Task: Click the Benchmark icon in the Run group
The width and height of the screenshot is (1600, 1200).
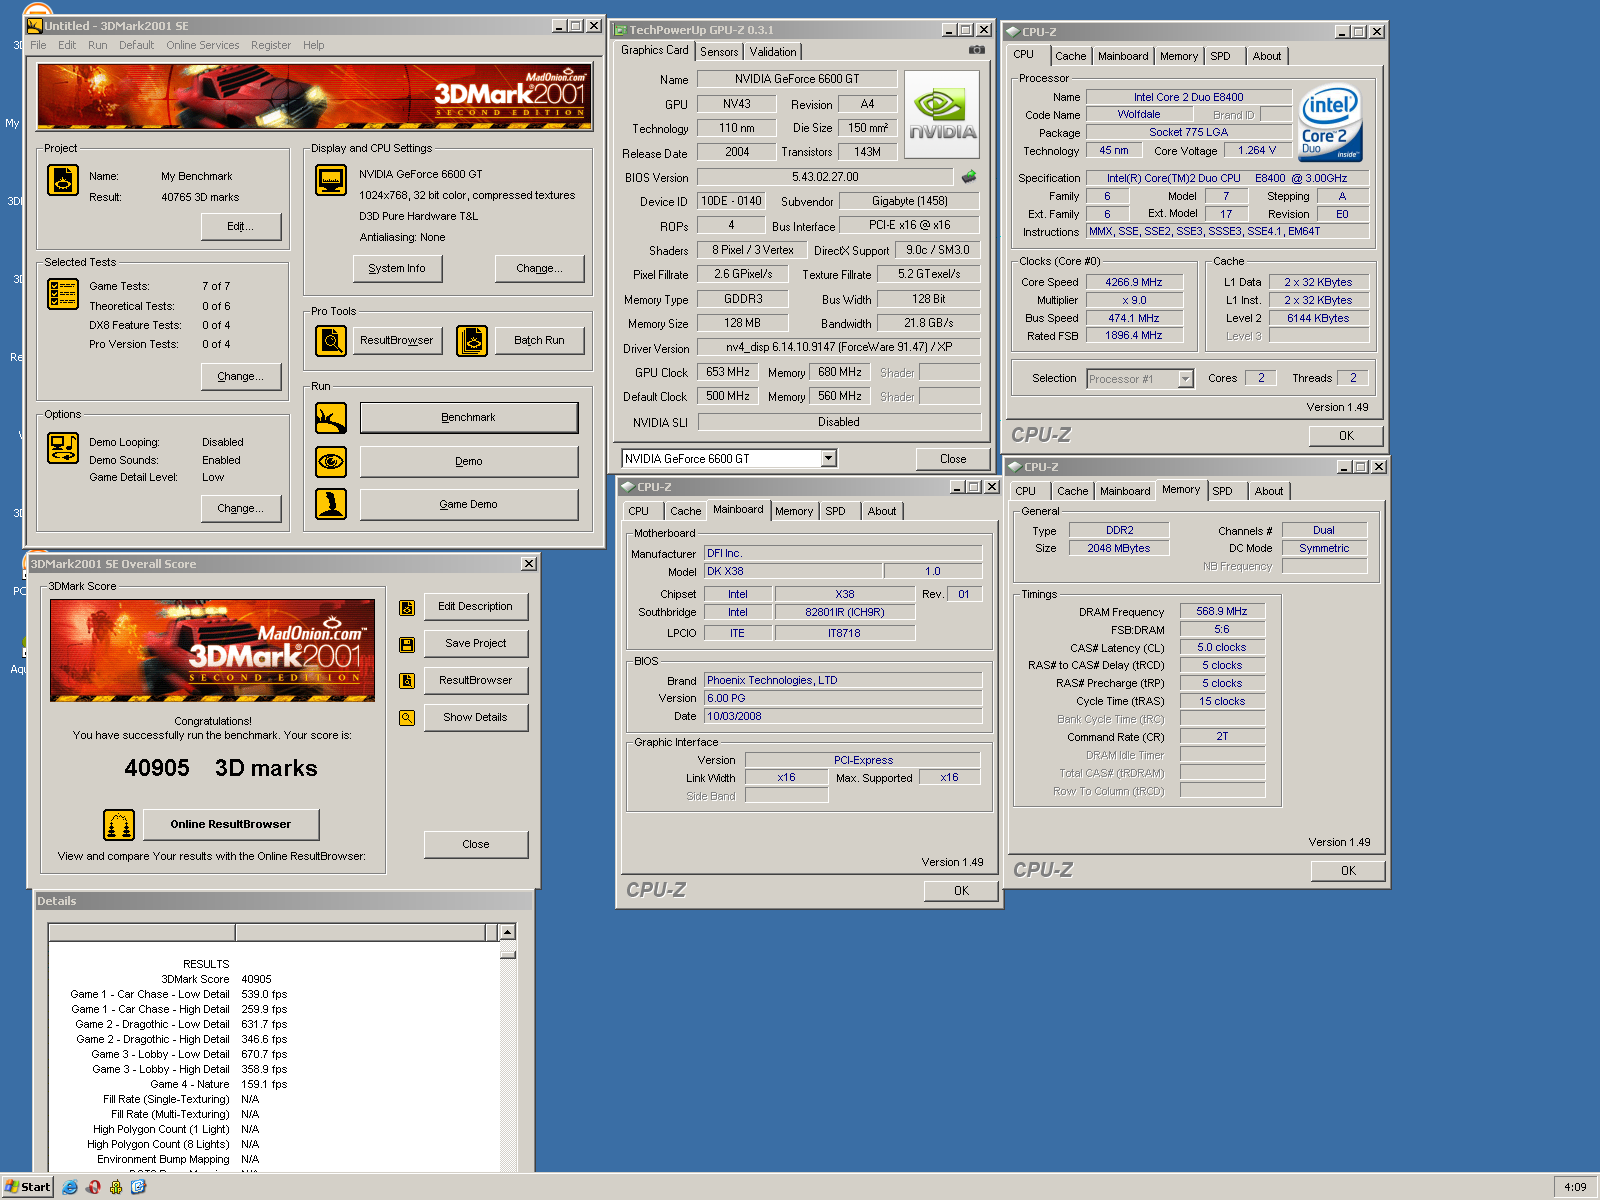Action: coord(331,418)
